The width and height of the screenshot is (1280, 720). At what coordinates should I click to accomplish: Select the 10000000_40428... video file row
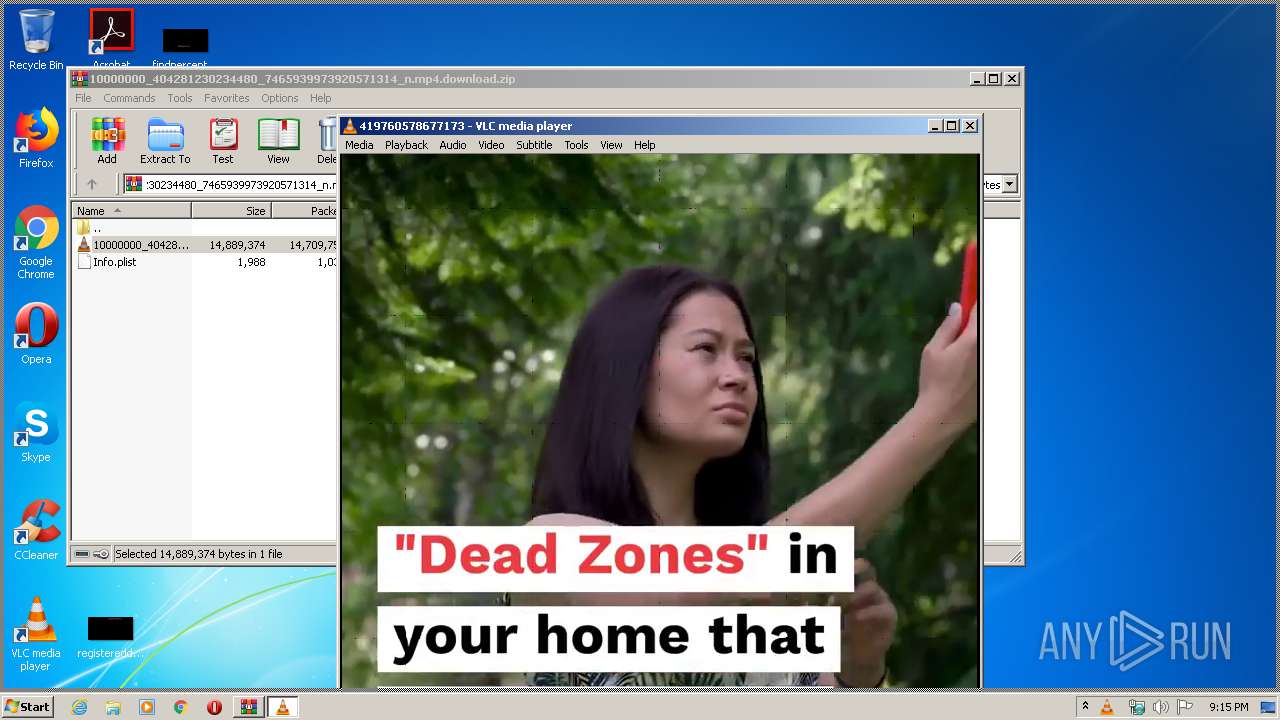[x=204, y=245]
